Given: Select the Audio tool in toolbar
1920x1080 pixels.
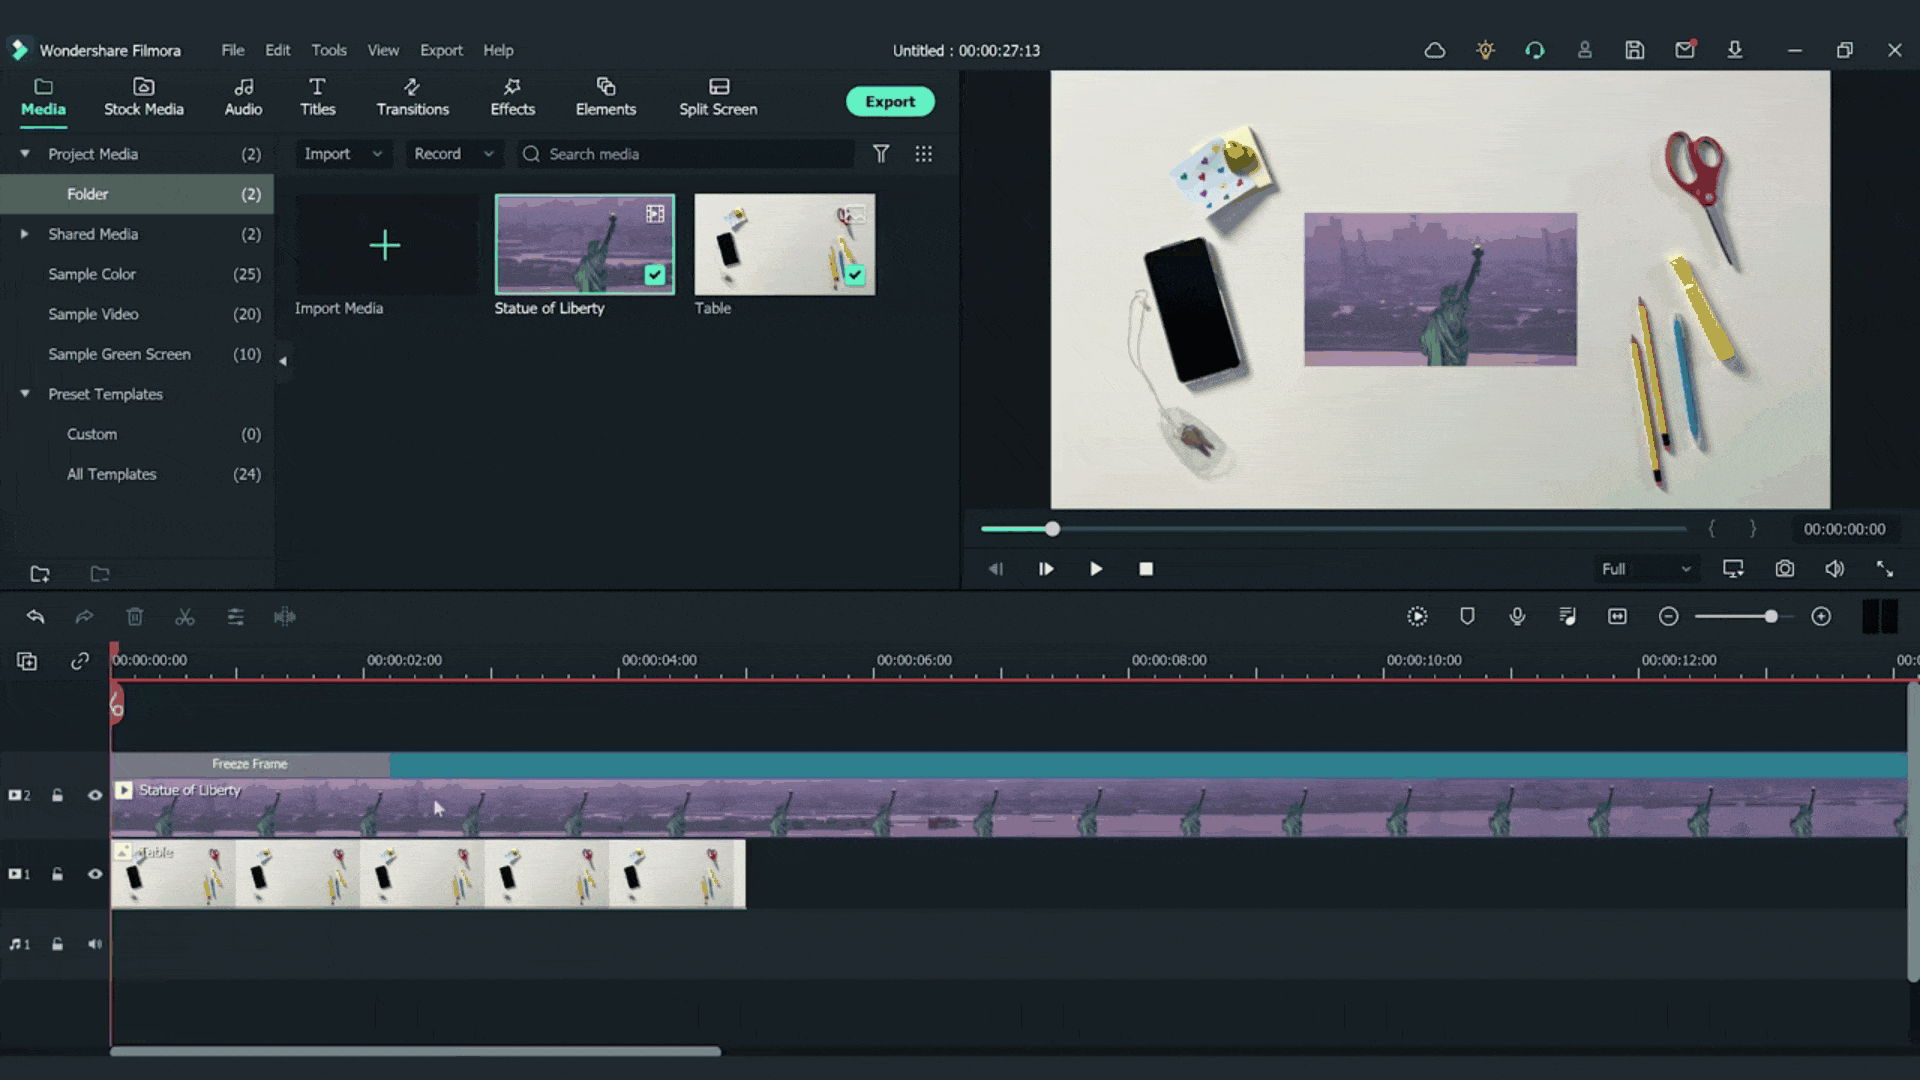Looking at the screenshot, I should 241,96.
